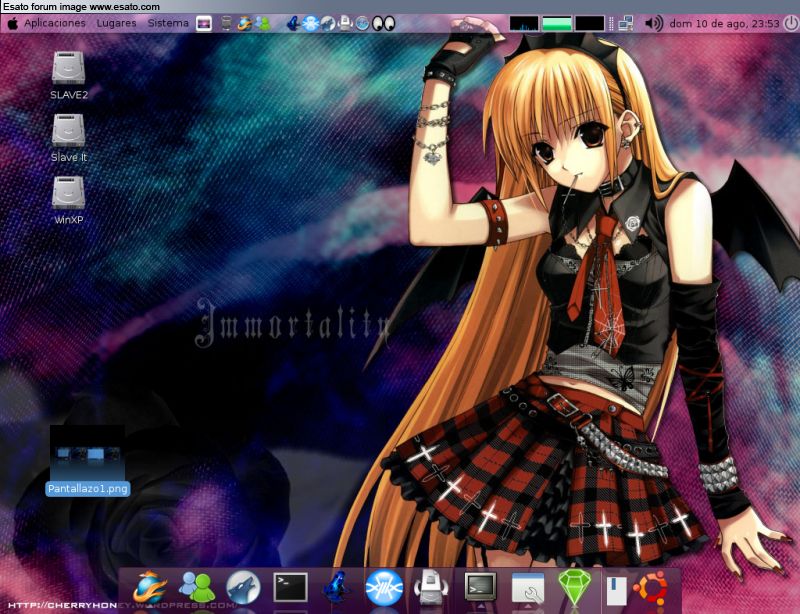Open the monitor terminal icon in dock
This screenshot has height=614, width=800.
pos(480,586)
